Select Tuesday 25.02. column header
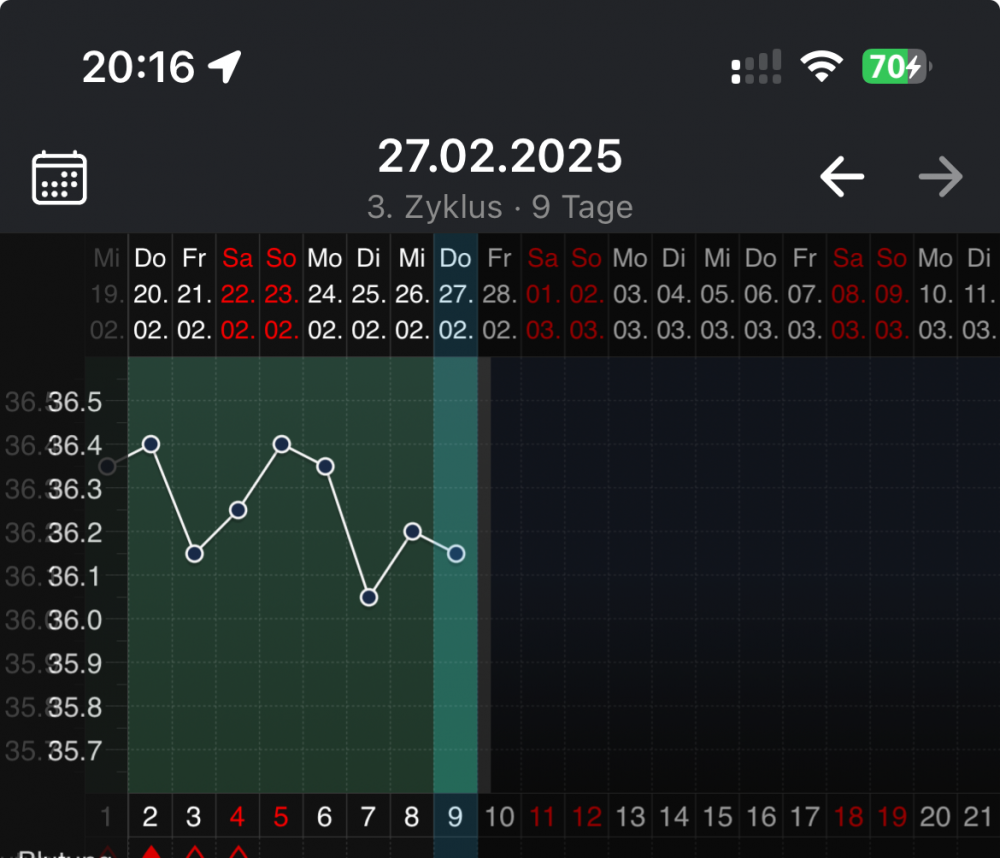 pyautogui.click(x=368, y=294)
